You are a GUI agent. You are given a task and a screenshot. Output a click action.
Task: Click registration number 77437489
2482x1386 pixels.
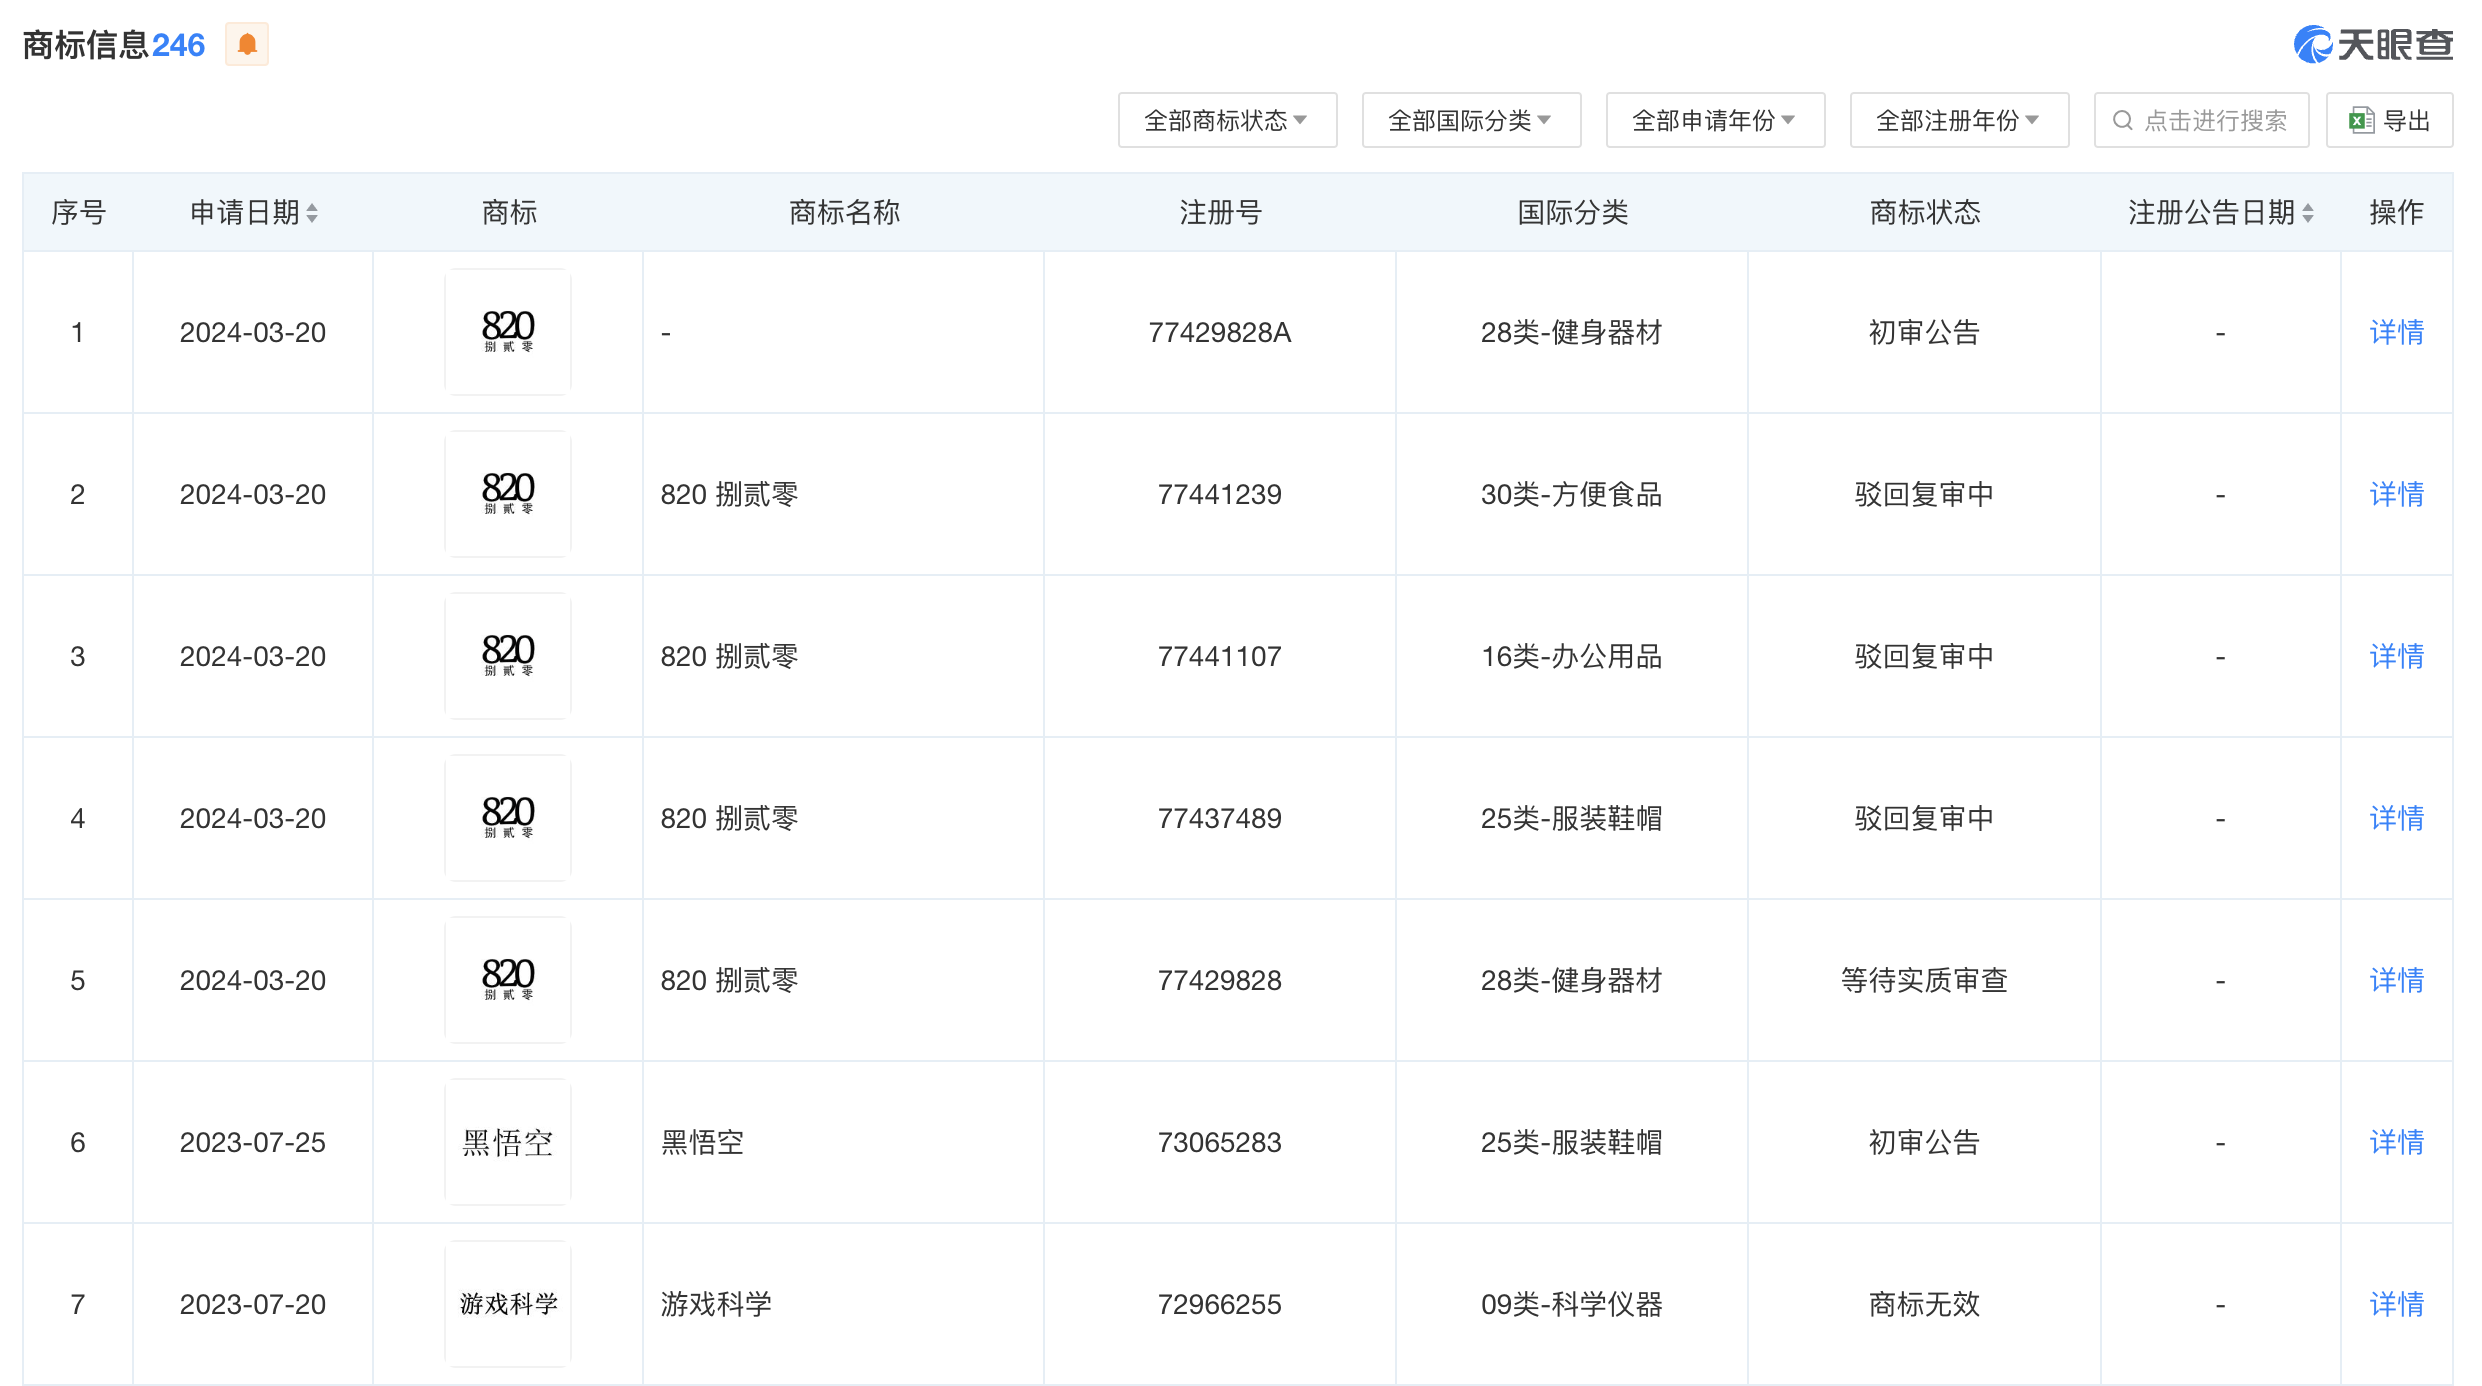click(x=1220, y=819)
